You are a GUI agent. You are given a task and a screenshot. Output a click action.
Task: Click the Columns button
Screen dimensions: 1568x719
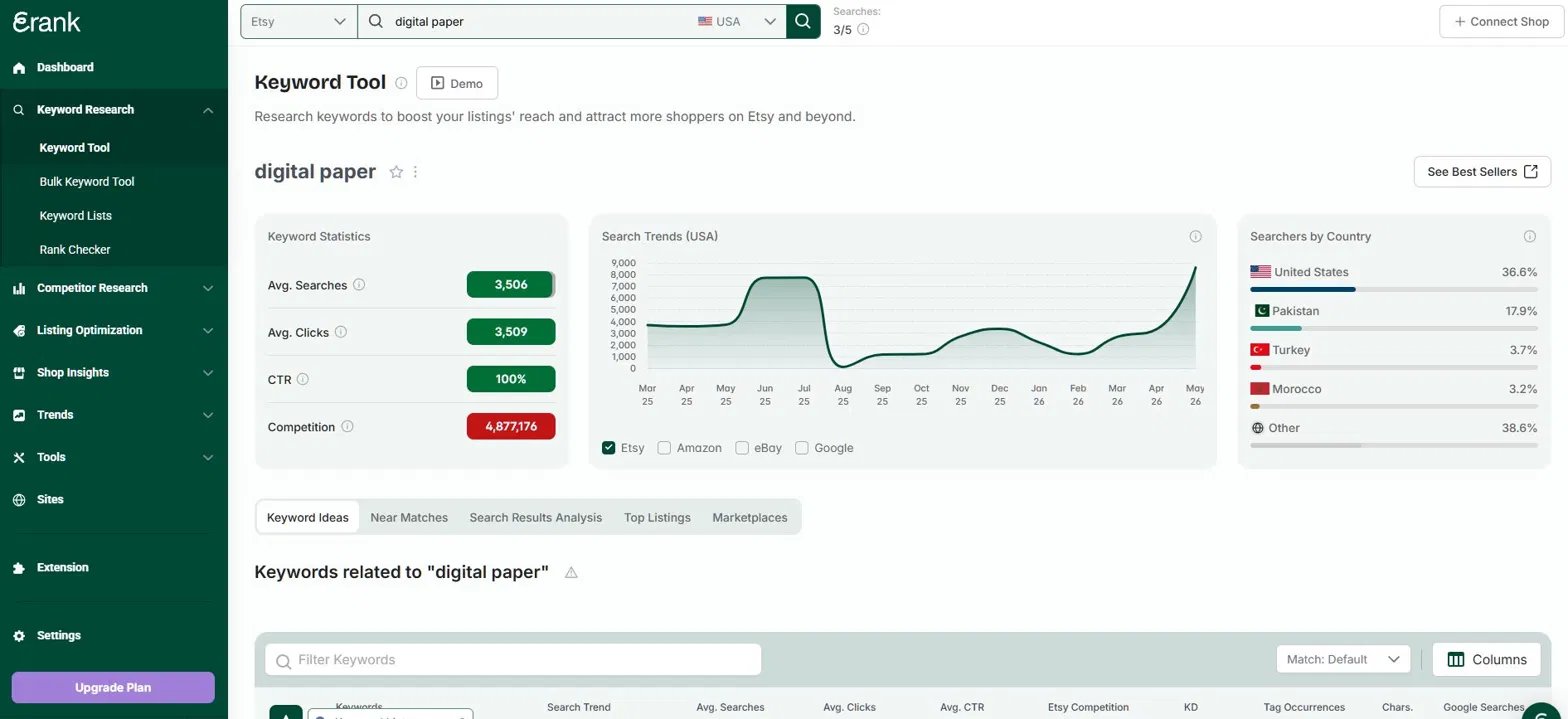(1487, 659)
